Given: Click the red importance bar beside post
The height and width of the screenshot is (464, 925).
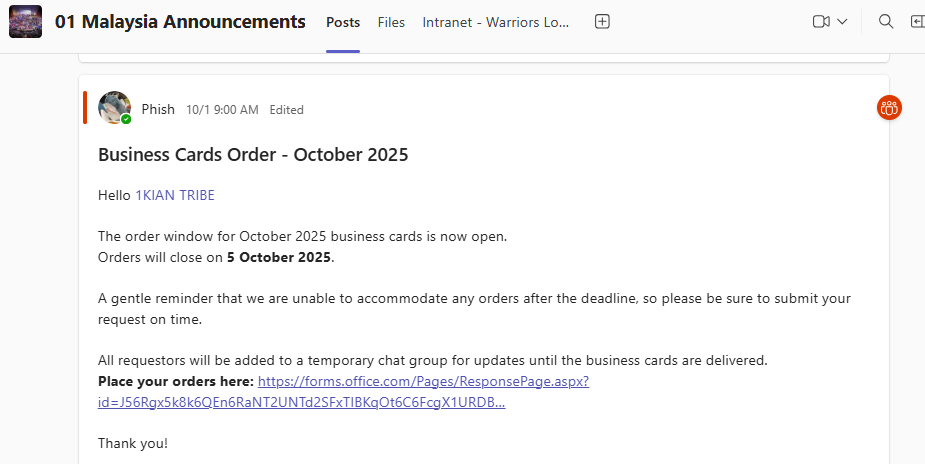Looking at the screenshot, I should pos(85,108).
